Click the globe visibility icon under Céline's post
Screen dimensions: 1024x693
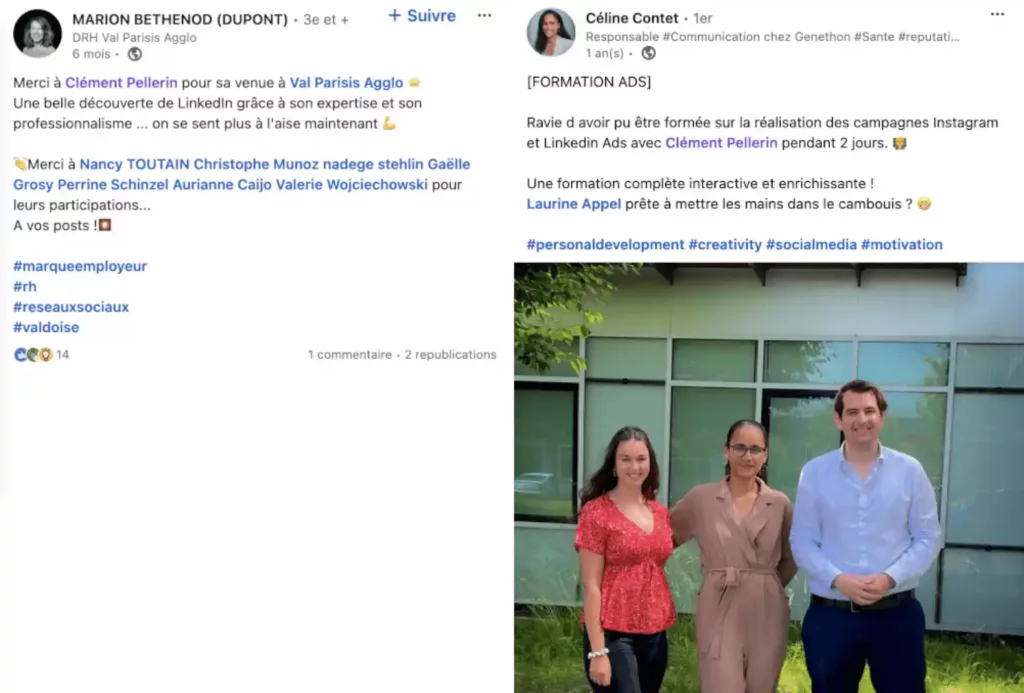[x=648, y=54]
